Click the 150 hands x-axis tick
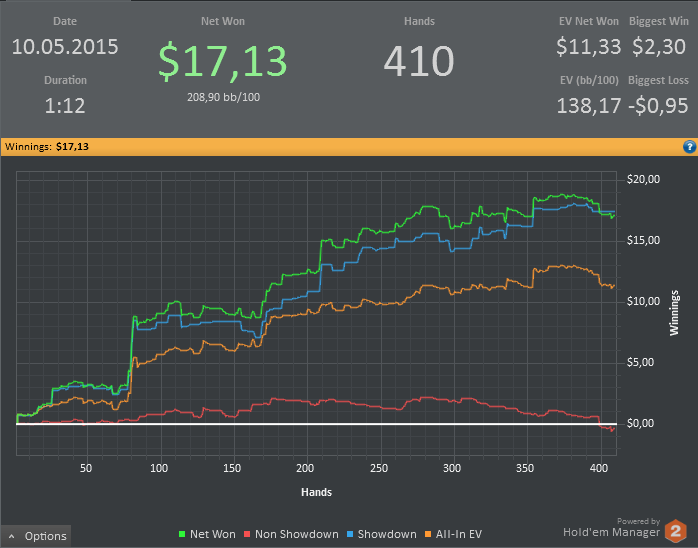The height and width of the screenshot is (548, 698). [232, 468]
